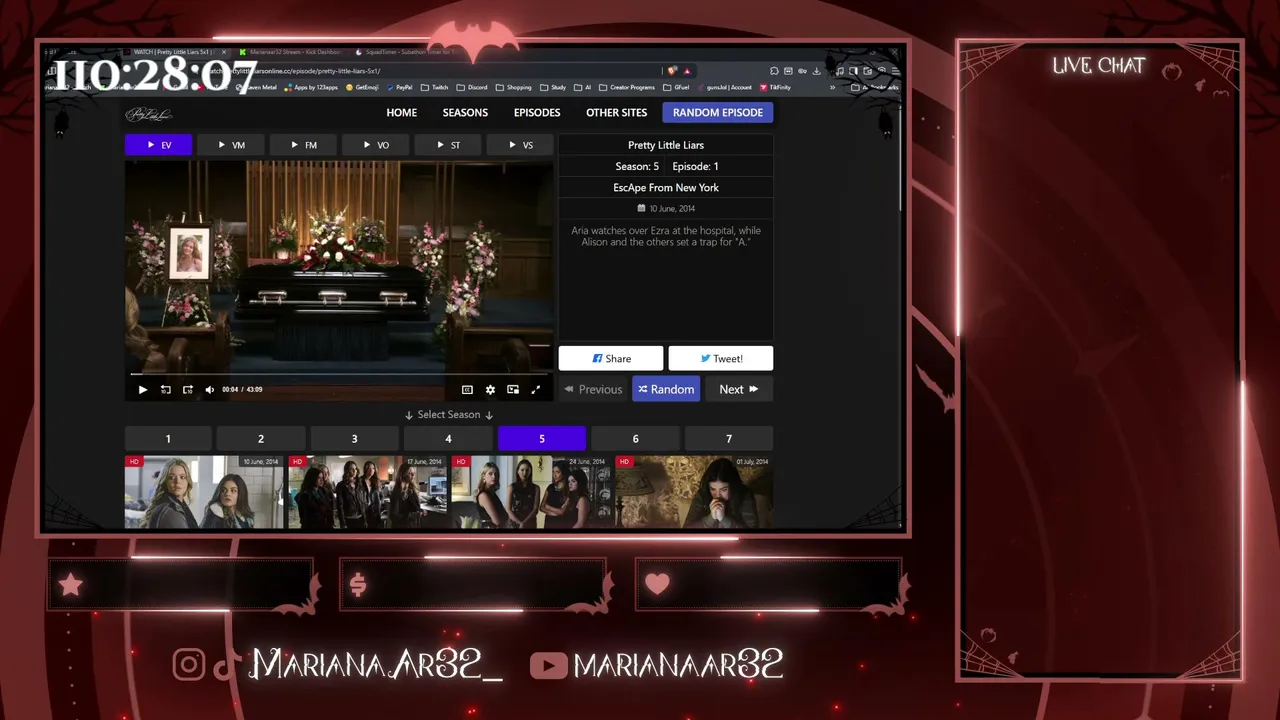The width and height of the screenshot is (1280, 720).
Task: Open the Brave Shields icon
Action: (x=672, y=71)
